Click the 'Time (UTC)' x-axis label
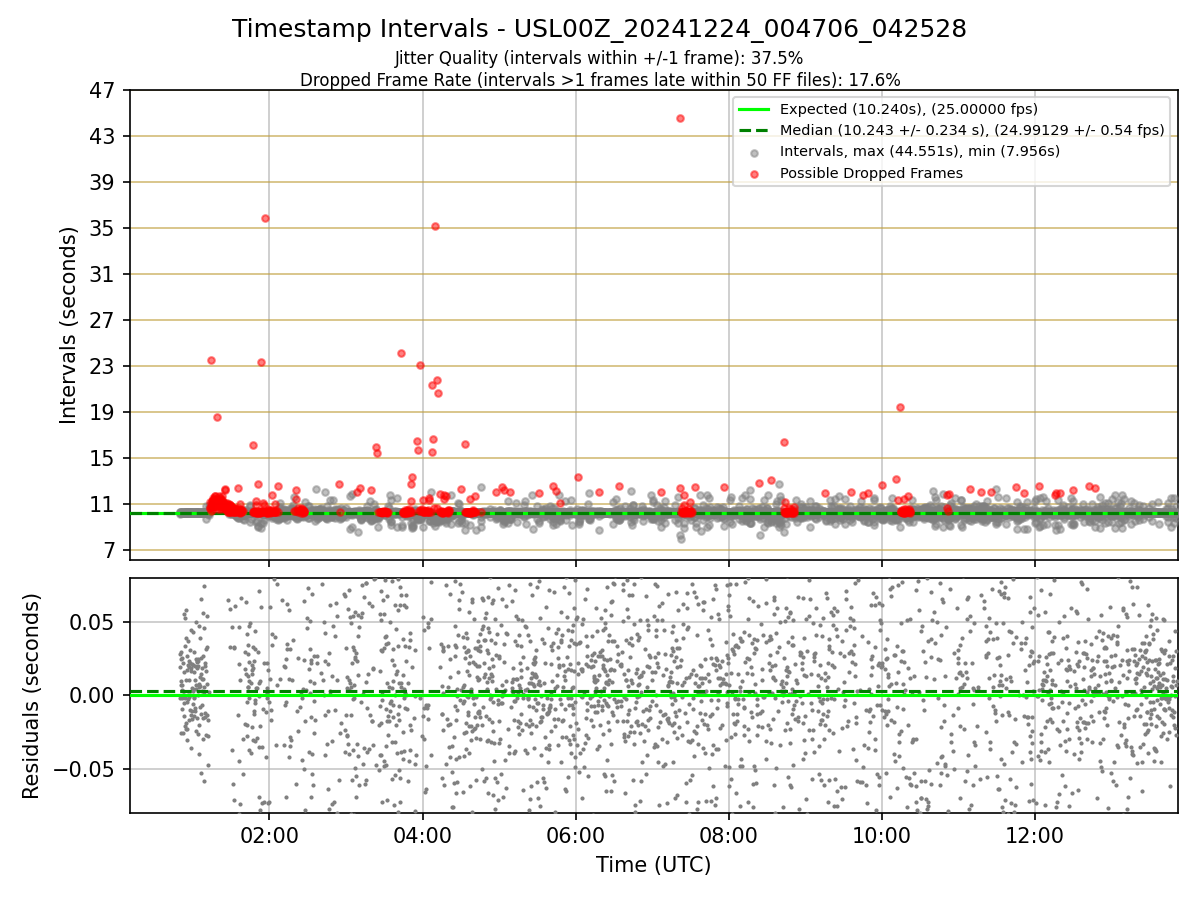1200x900 pixels. pyautogui.click(x=653, y=865)
